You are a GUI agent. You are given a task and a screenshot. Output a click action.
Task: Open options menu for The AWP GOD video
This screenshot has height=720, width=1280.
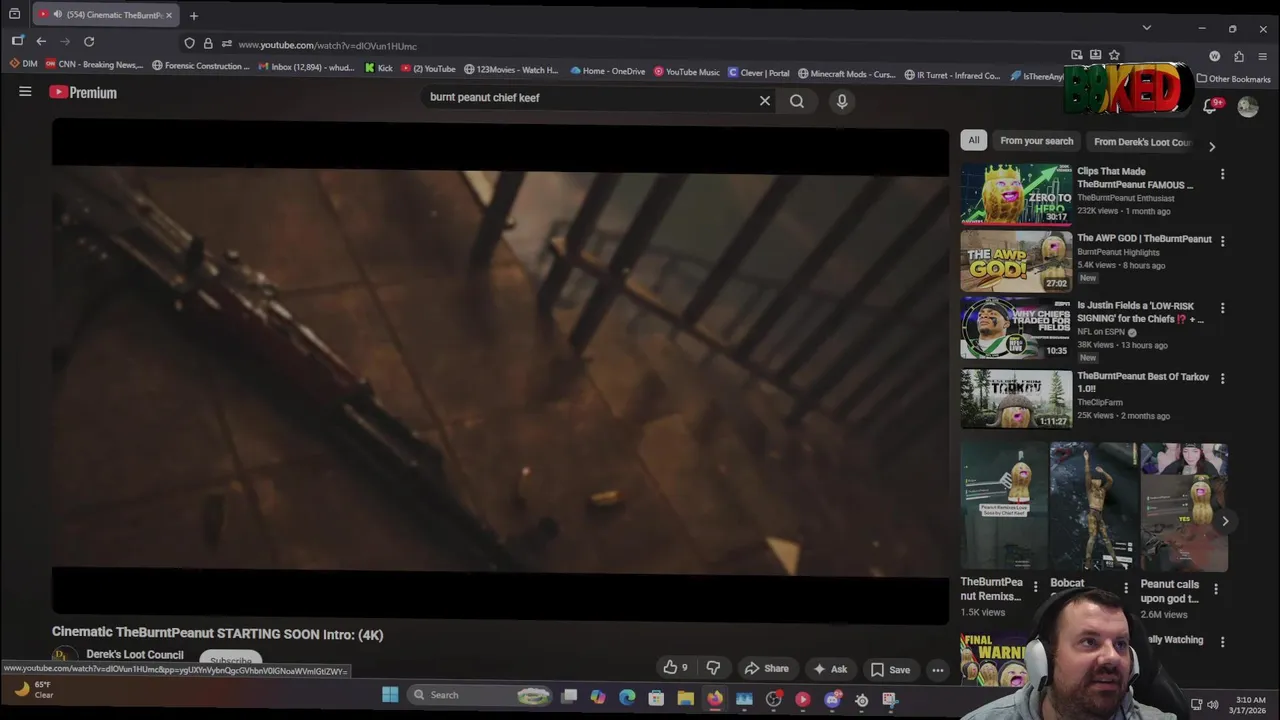1222,241
